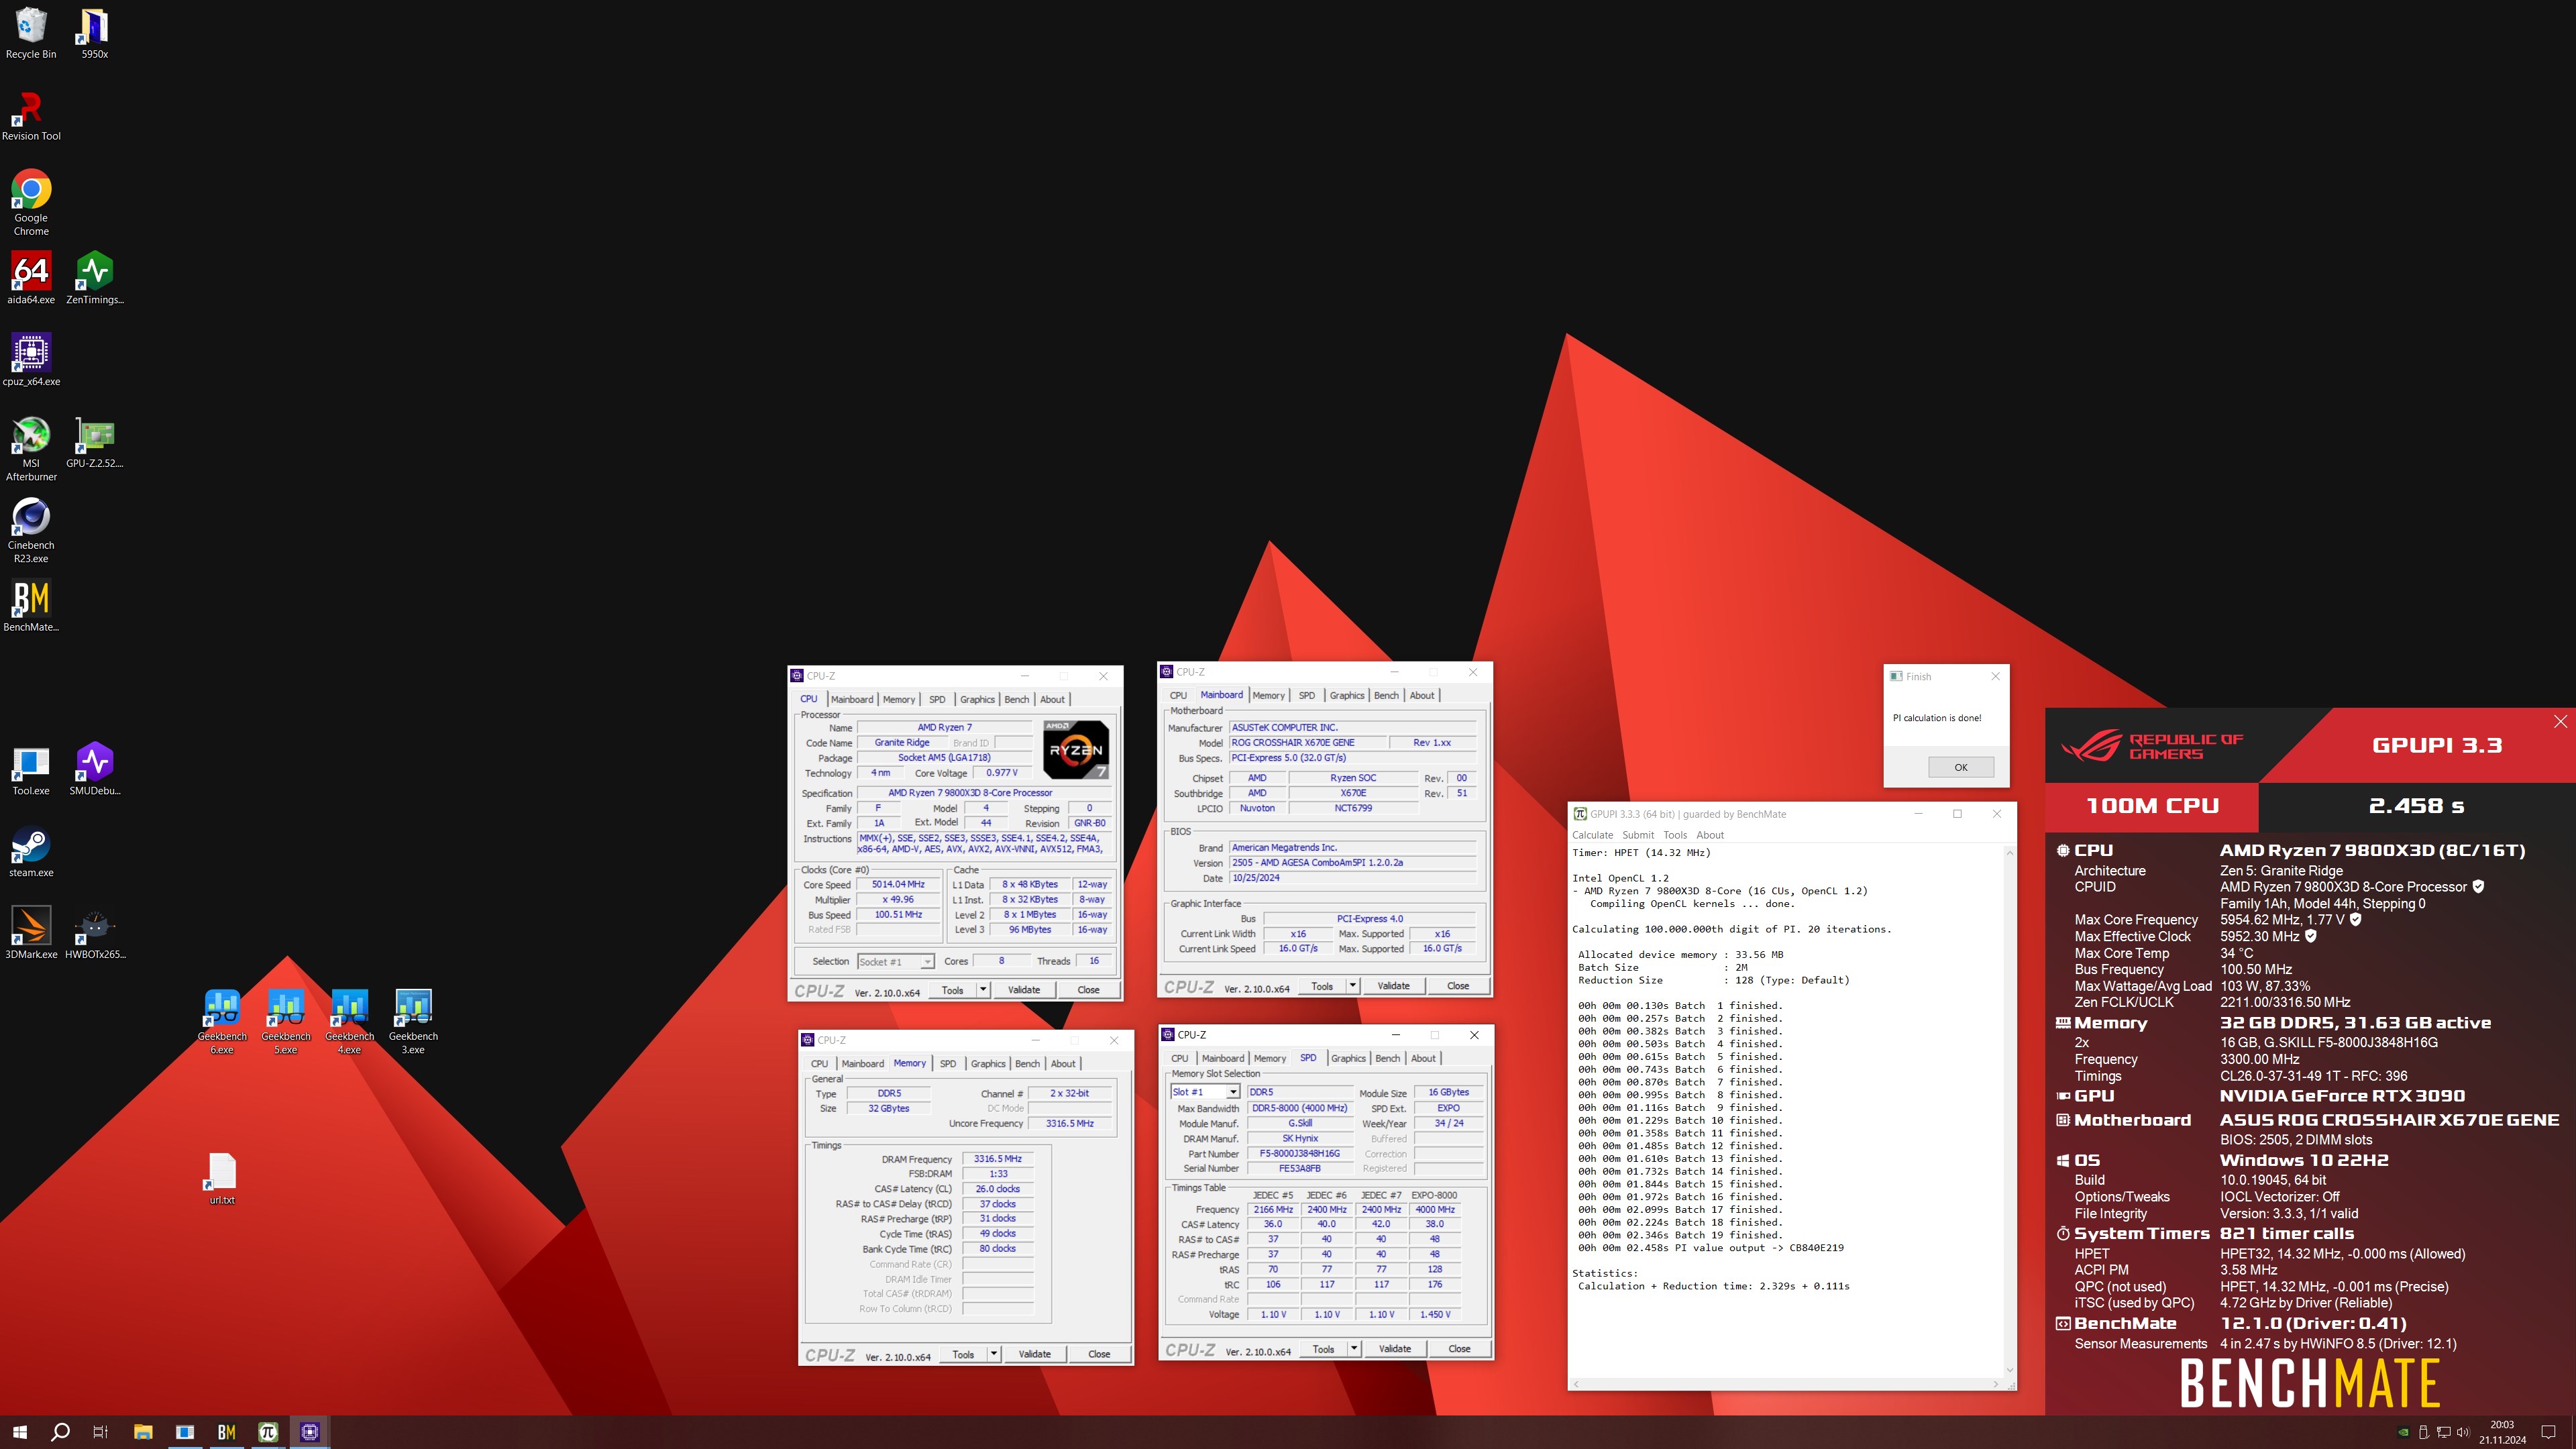
Task: Open cpuz_x64.exe desktop icon
Action: [31, 360]
